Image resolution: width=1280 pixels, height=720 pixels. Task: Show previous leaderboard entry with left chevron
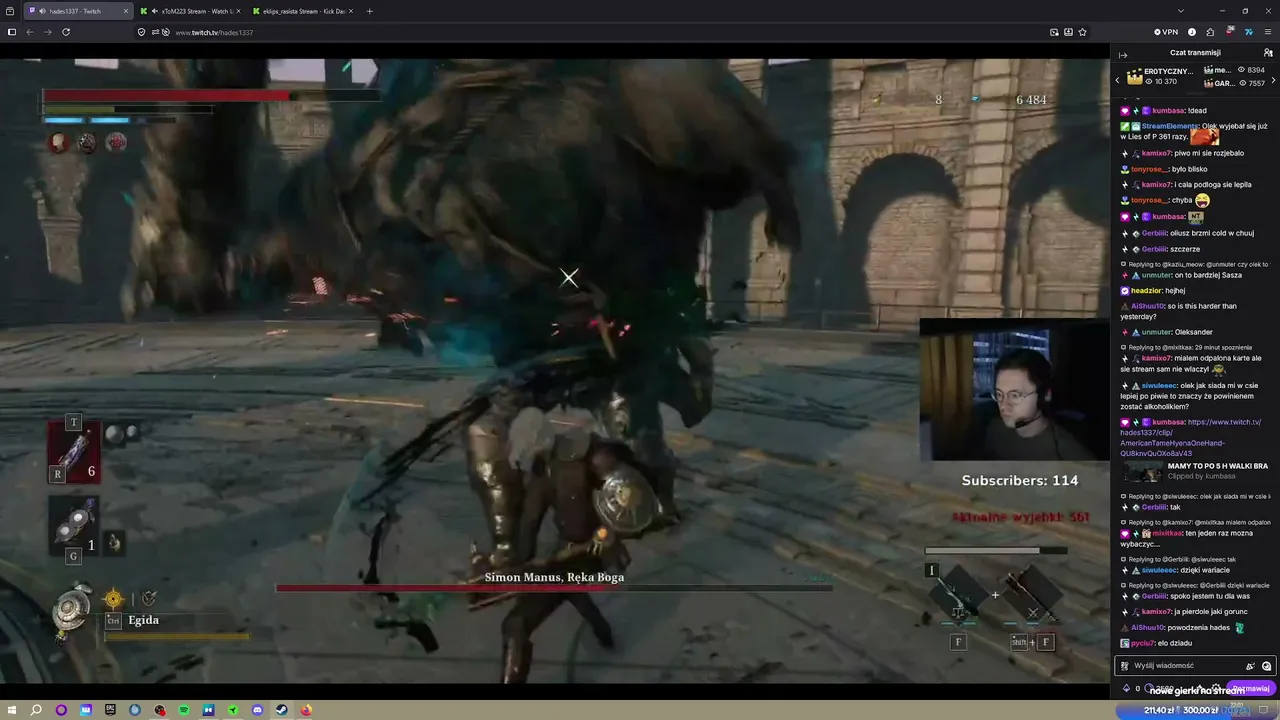click(1118, 79)
